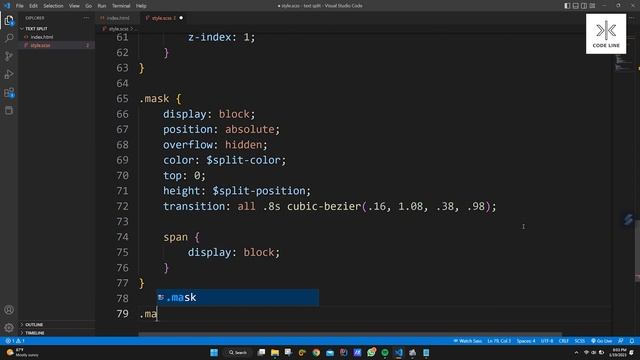Open the Help menu
640x360 pixels.
click(141, 6)
